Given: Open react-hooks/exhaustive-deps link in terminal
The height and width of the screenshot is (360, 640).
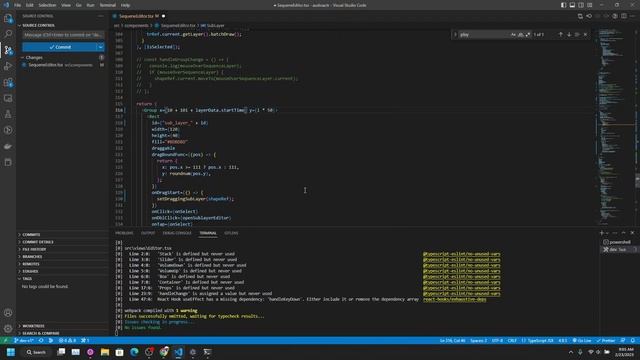Looking at the screenshot, I should tap(454, 300).
